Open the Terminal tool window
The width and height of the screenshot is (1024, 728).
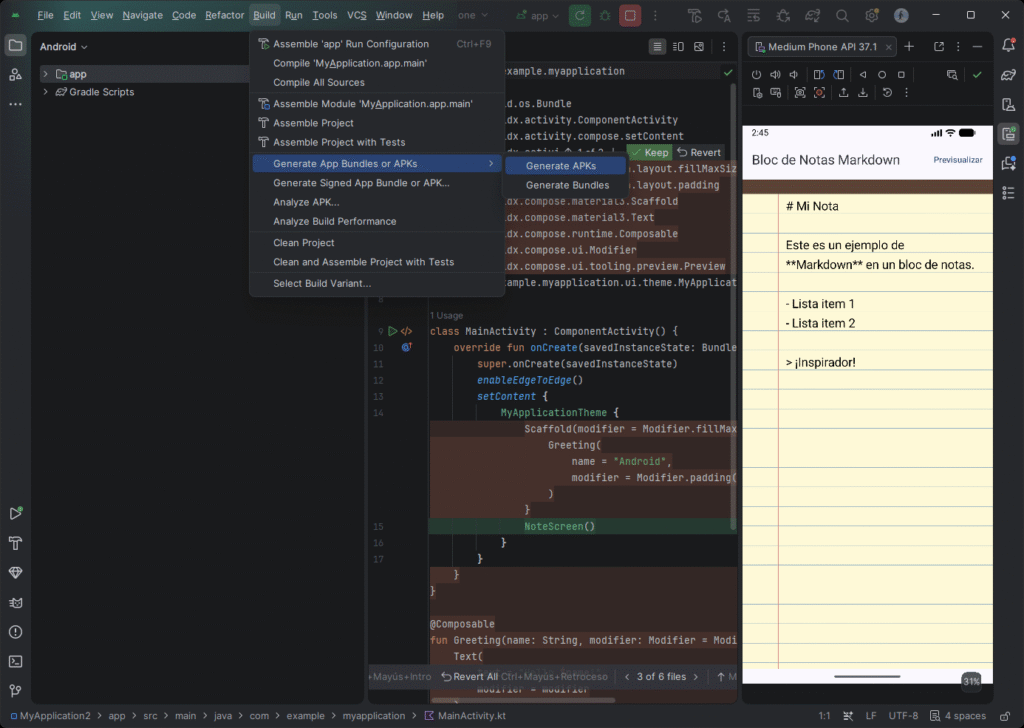pyautogui.click(x=16, y=661)
